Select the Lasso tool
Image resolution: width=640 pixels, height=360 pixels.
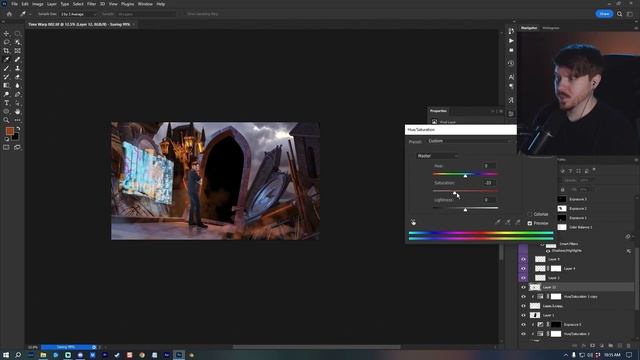pyautogui.click(x=6, y=42)
